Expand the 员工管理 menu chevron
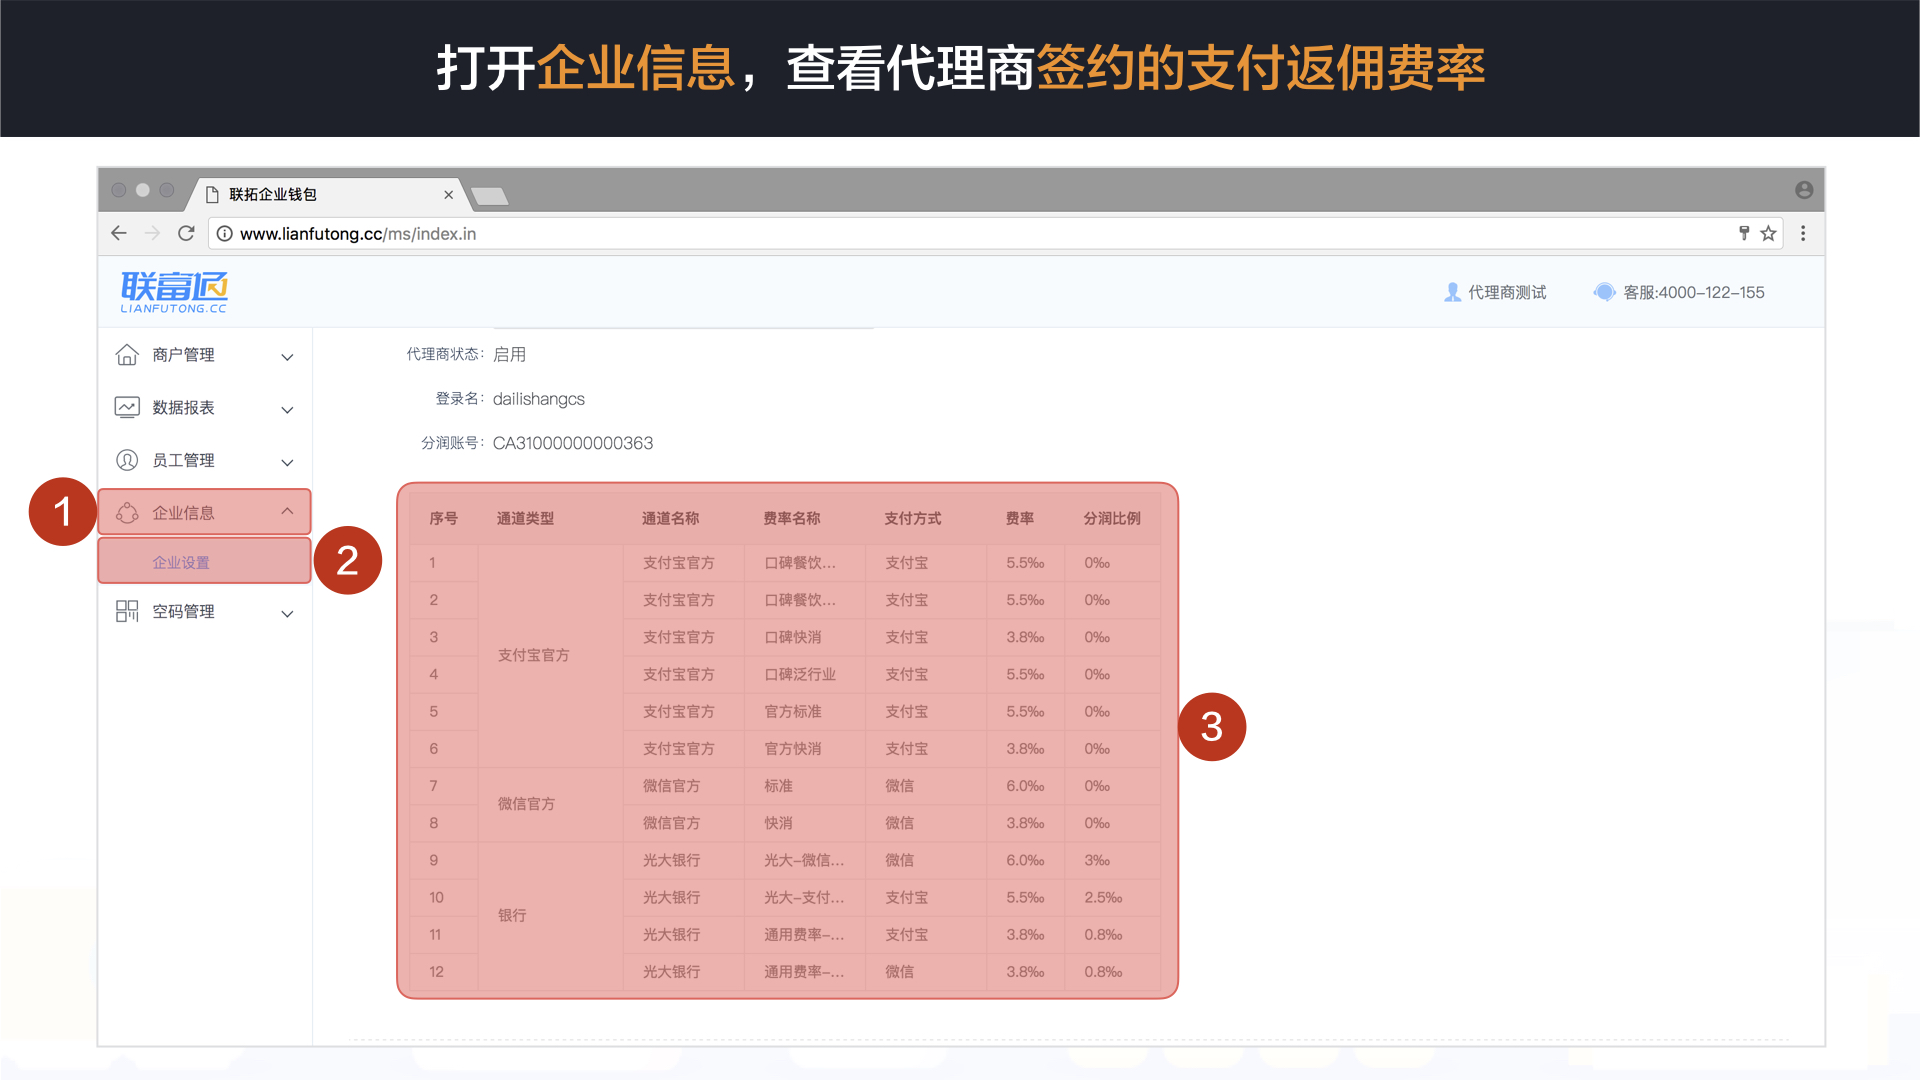Image resolution: width=1920 pixels, height=1080 pixels. click(287, 462)
